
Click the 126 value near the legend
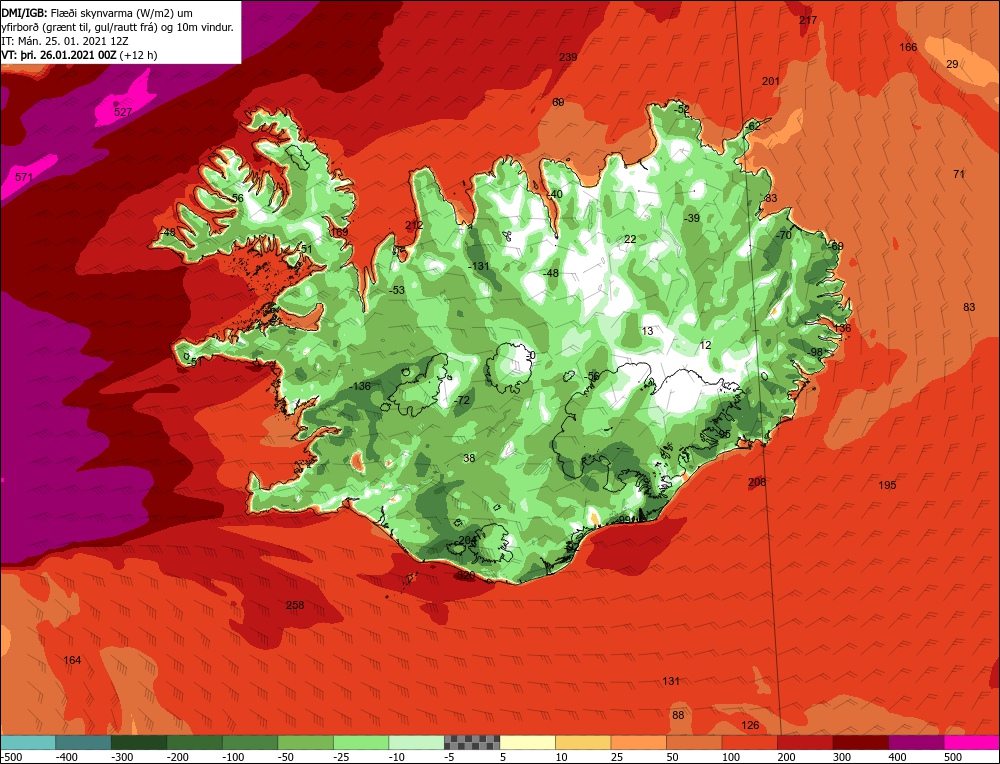[x=751, y=725]
